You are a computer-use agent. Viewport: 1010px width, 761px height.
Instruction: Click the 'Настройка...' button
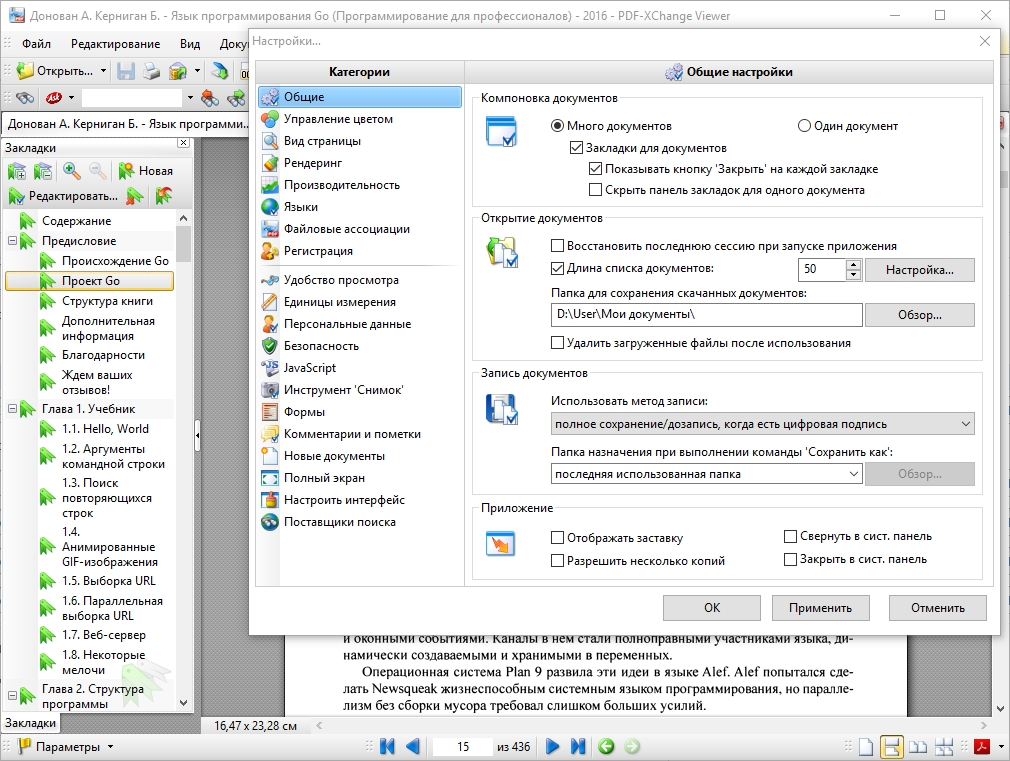[x=919, y=270]
